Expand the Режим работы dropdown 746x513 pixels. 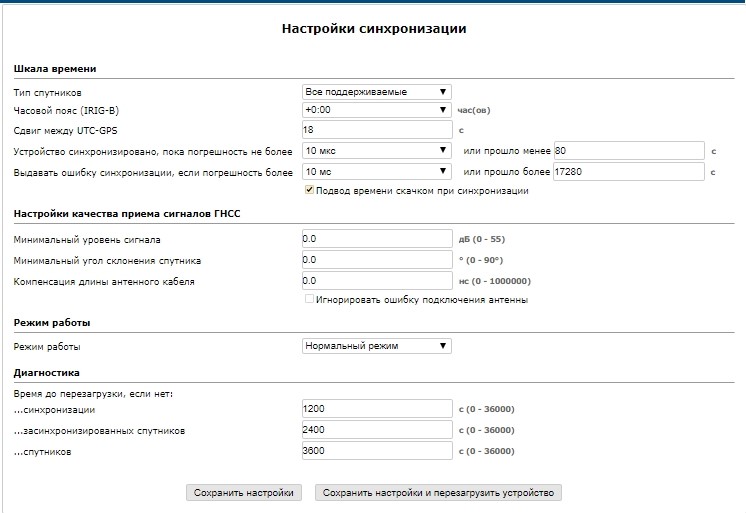pos(376,346)
